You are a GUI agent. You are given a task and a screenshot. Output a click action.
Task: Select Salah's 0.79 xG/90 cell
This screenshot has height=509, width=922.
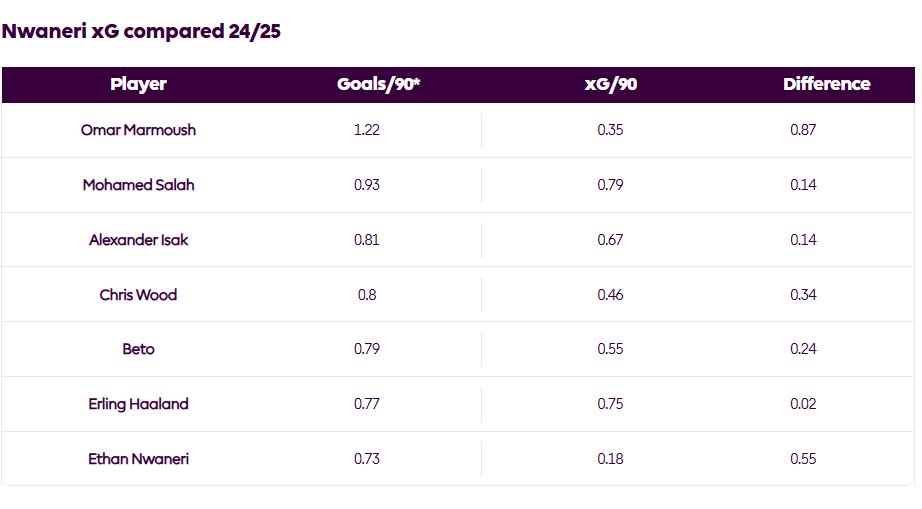click(610, 185)
